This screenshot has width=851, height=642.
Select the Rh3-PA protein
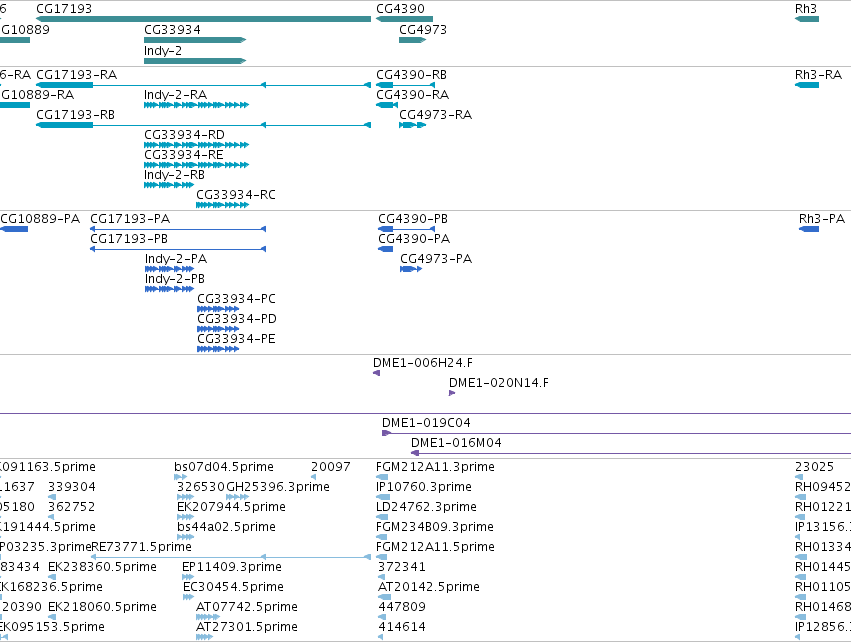tap(809, 229)
